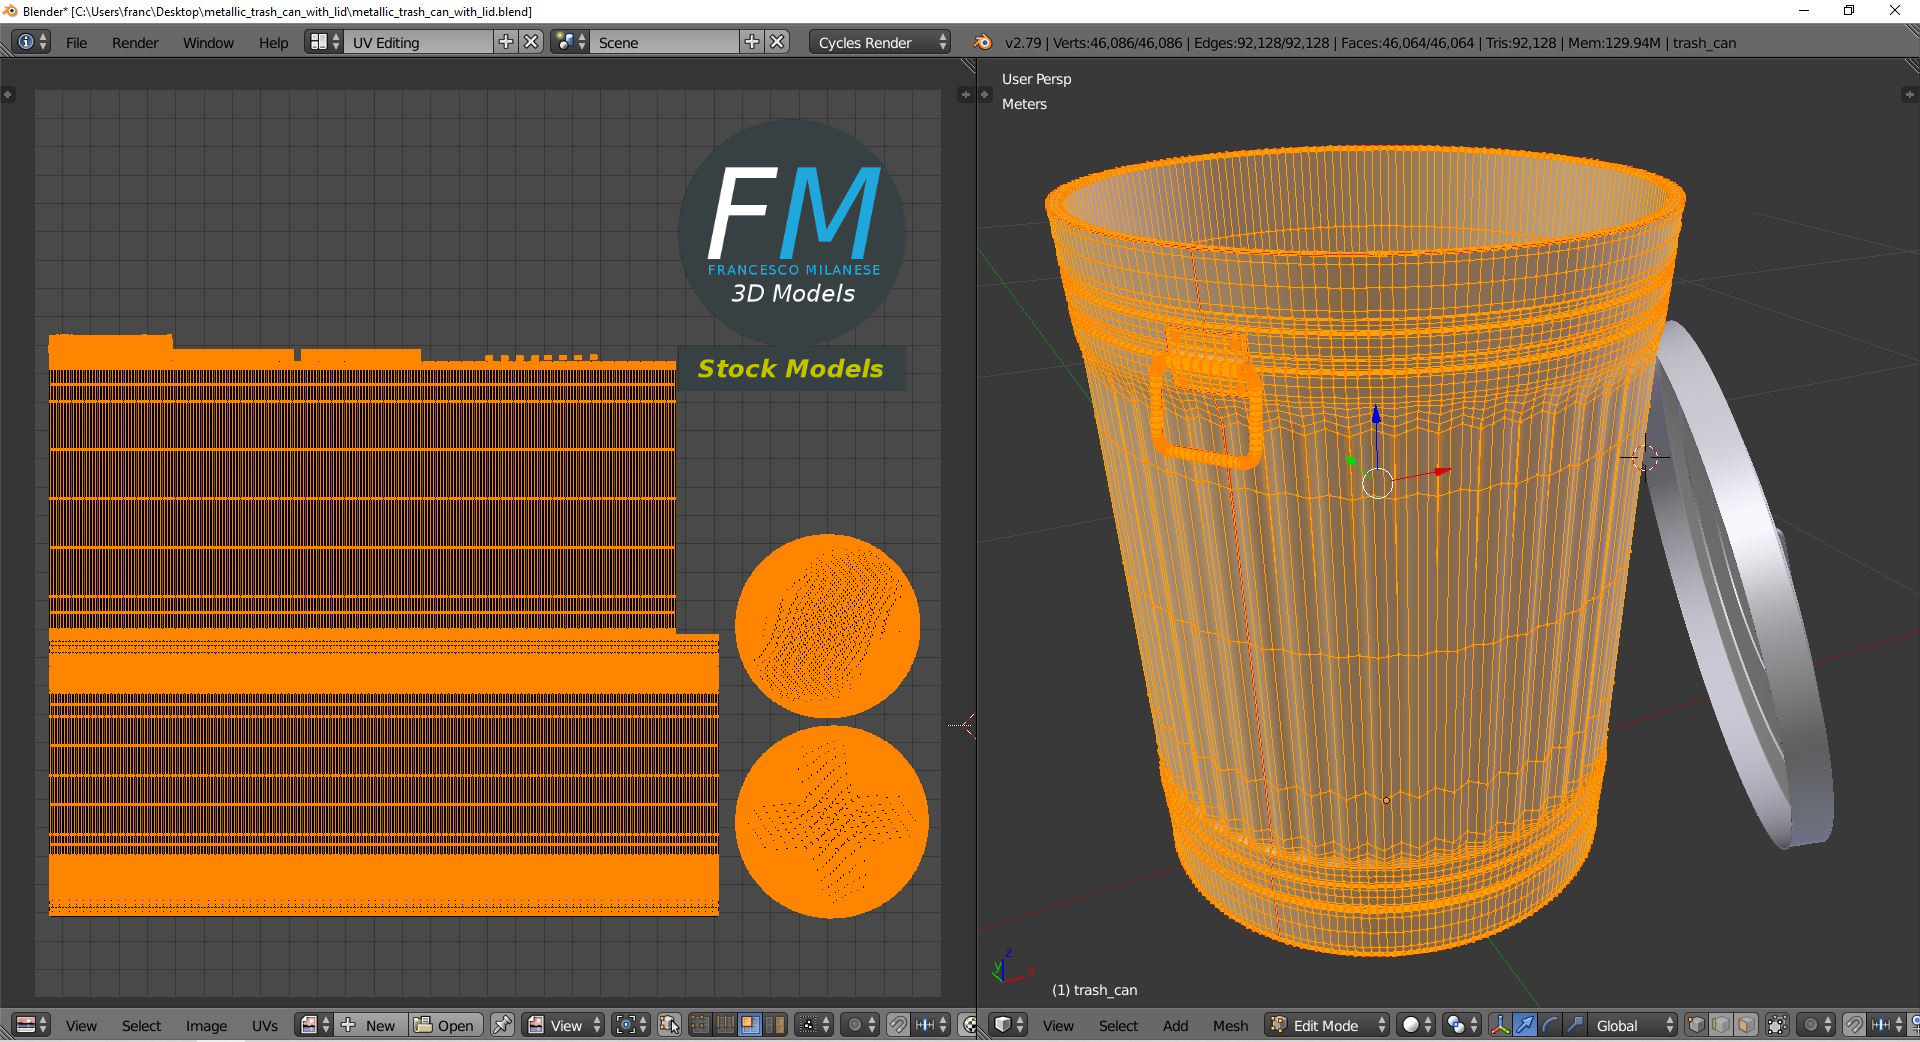
Task: Select the rotate manipulator arc icon
Action: coord(1550,1025)
